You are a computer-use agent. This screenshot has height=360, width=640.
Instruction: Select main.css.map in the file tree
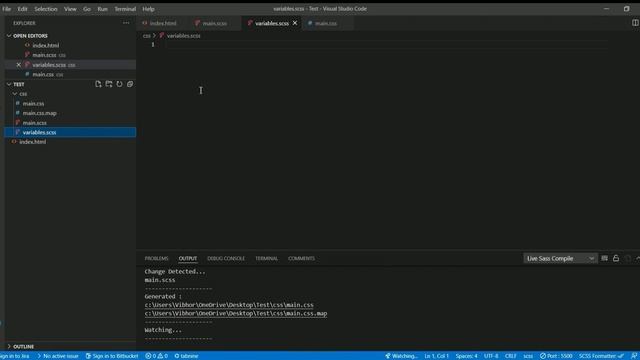pos(70,113)
